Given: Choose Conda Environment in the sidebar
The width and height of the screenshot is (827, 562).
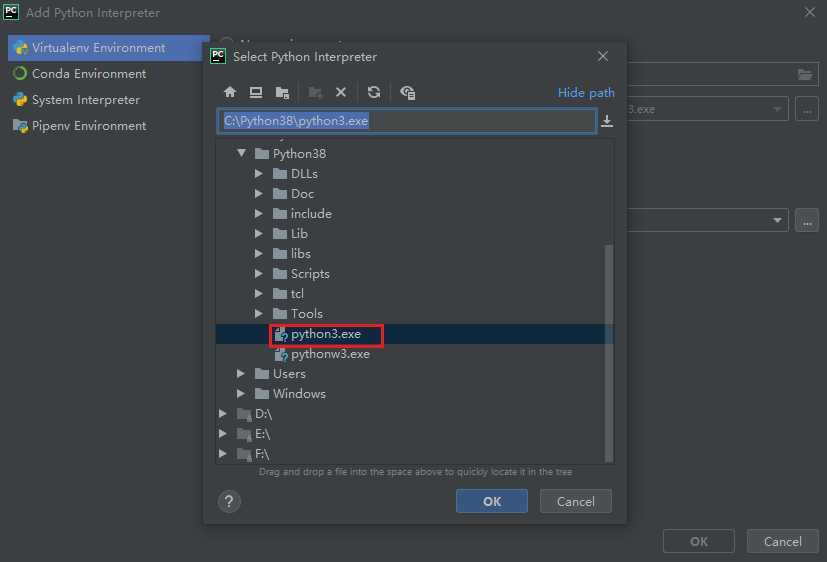Looking at the screenshot, I should [x=88, y=74].
